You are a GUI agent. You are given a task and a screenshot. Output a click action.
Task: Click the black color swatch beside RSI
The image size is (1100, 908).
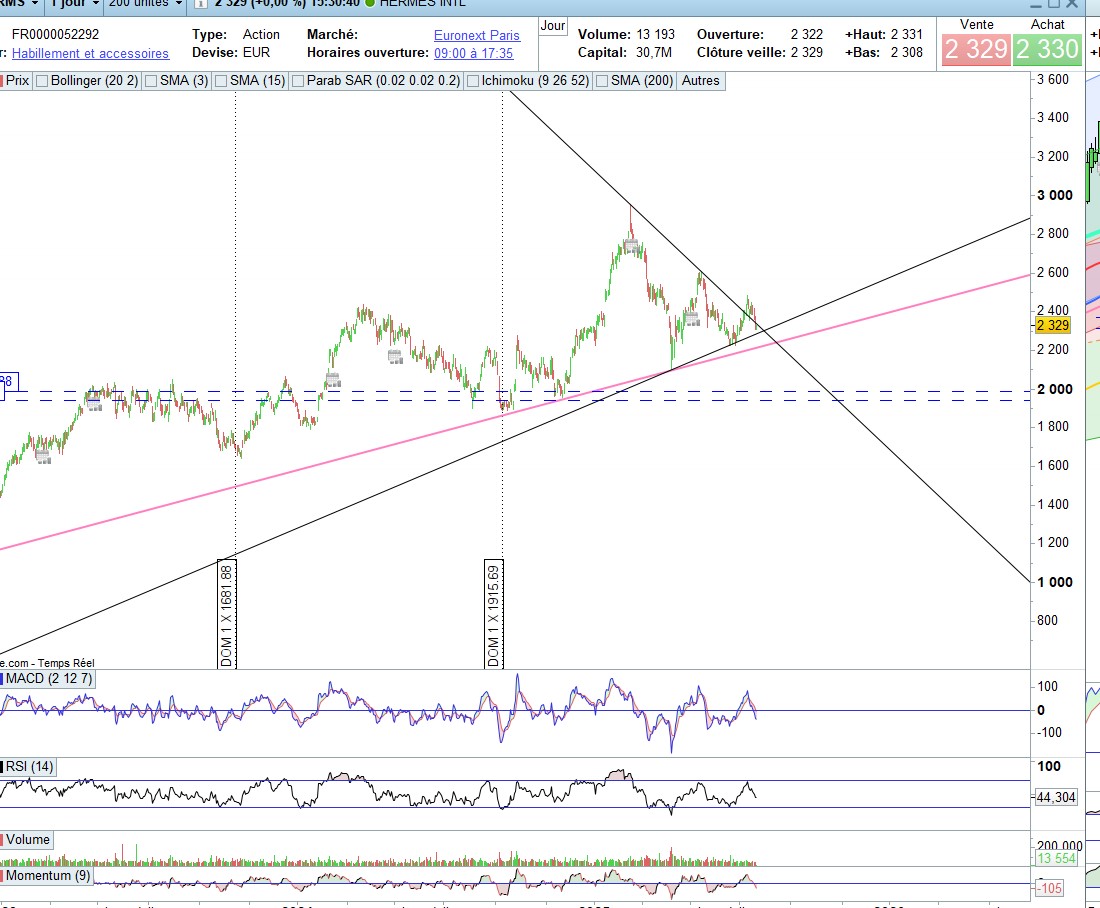(x=2, y=766)
